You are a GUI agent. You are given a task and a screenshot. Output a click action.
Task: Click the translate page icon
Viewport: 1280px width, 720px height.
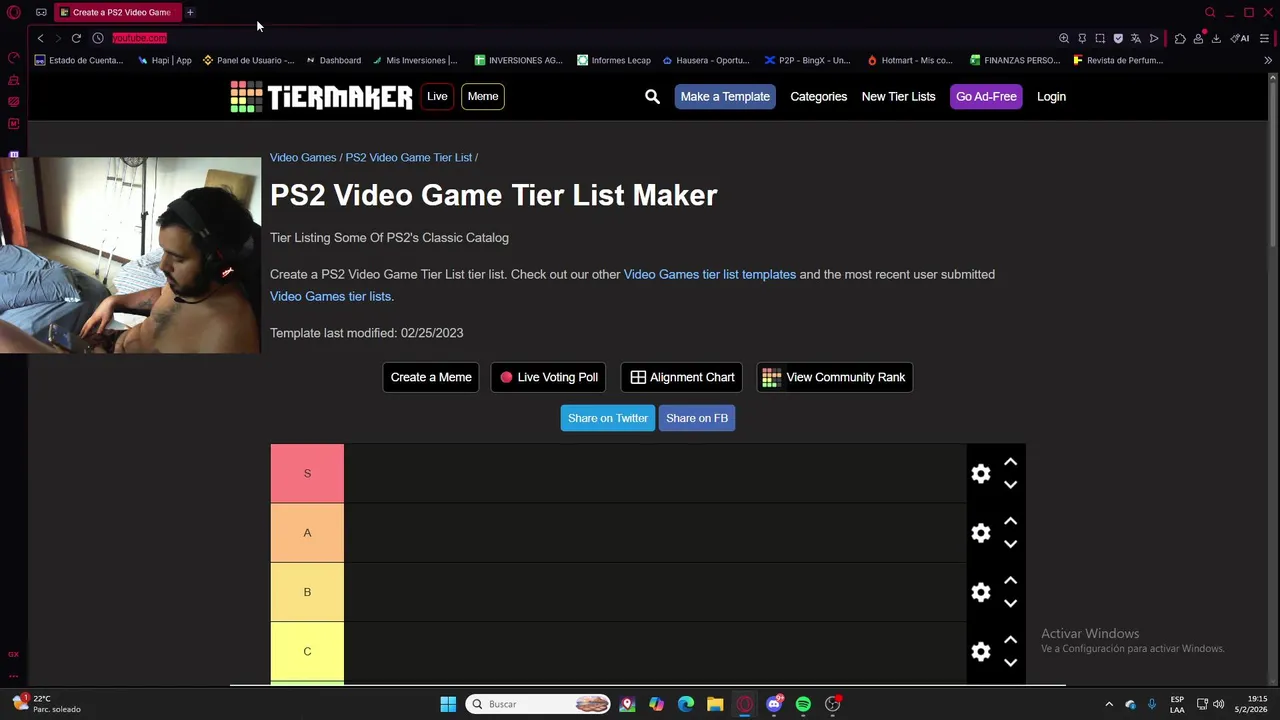[1136, 38]
